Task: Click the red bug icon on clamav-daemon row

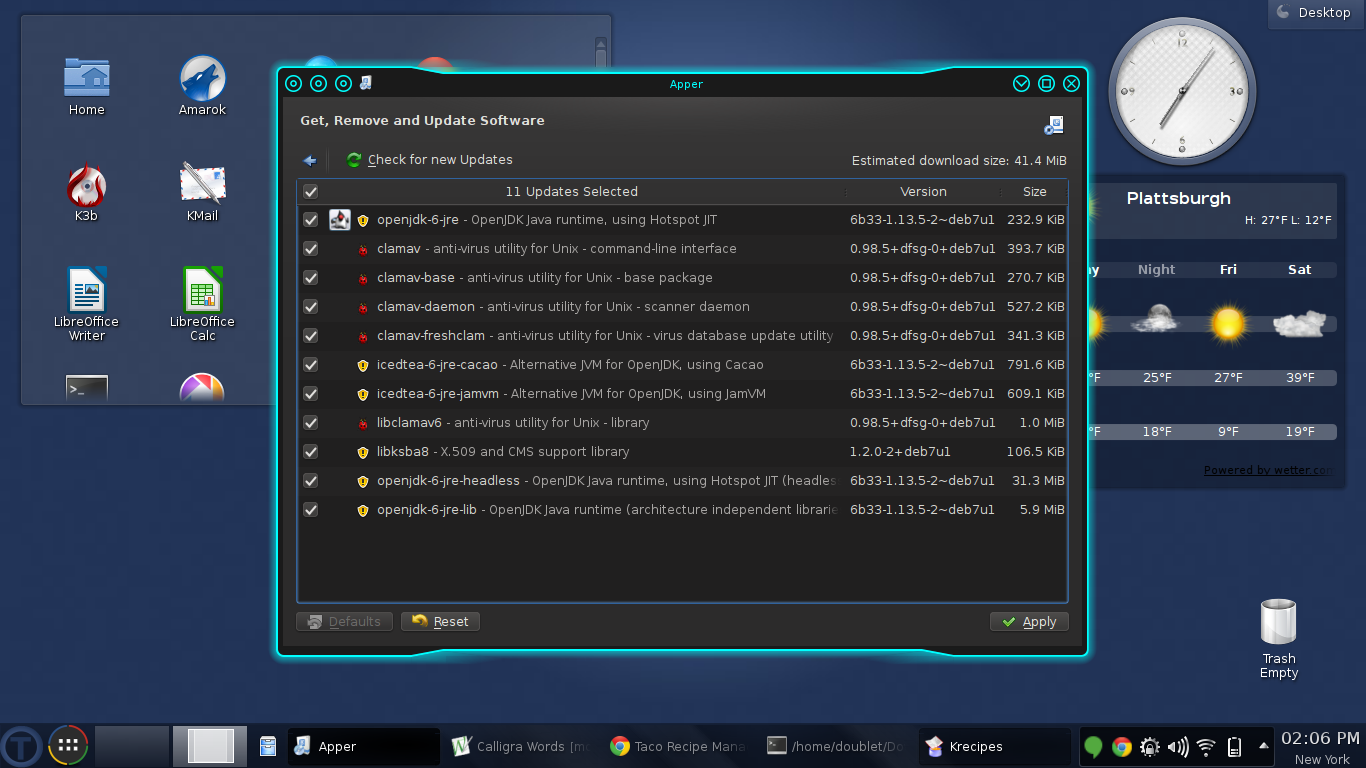Action: click(363, 308)
